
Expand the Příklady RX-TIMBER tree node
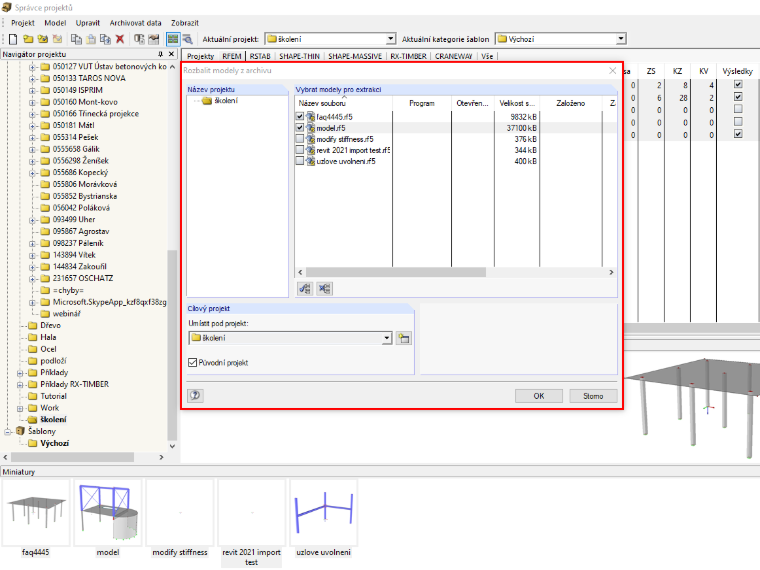pyautogui.click(x=20, y=384)
